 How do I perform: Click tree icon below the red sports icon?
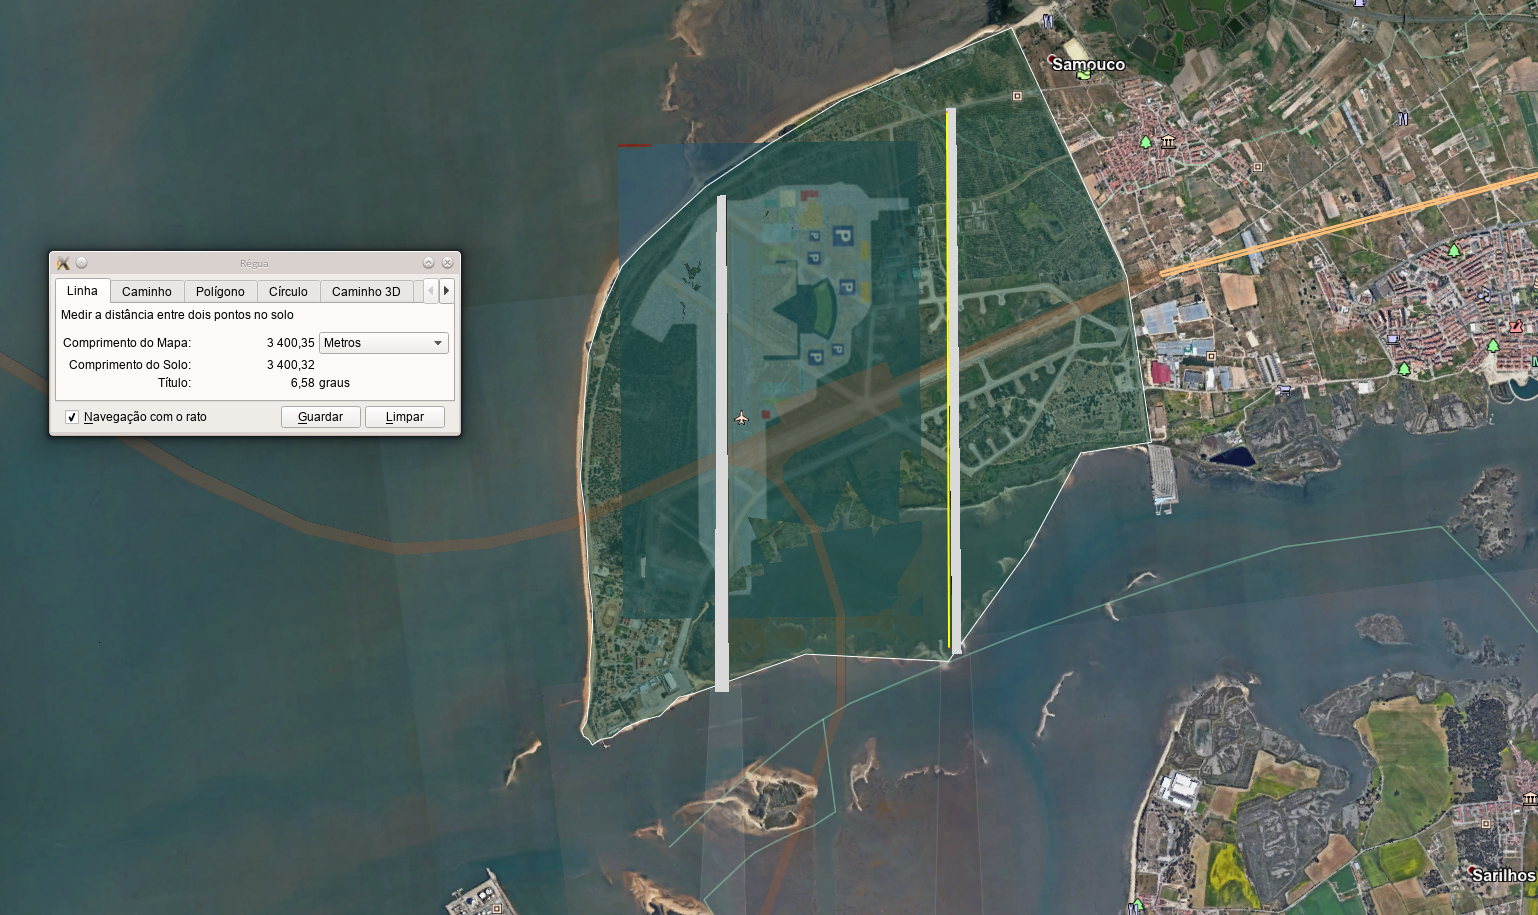[1493, 346]
